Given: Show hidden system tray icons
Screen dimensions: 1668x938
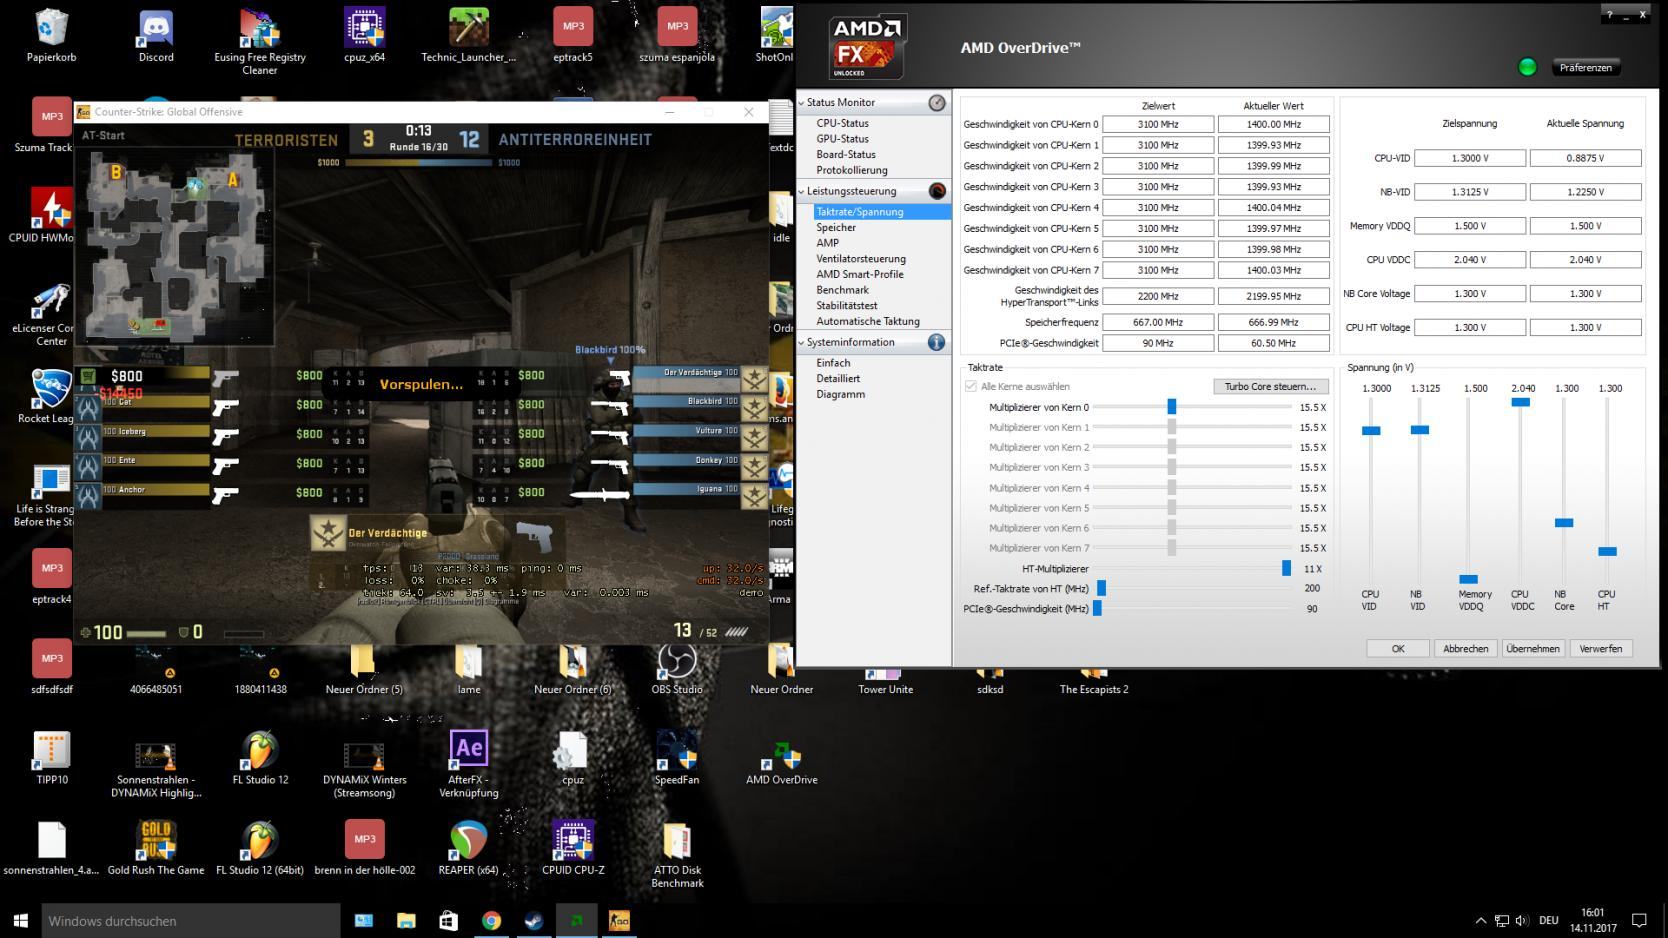Looking at the screenshot, I should [1480, 920].
